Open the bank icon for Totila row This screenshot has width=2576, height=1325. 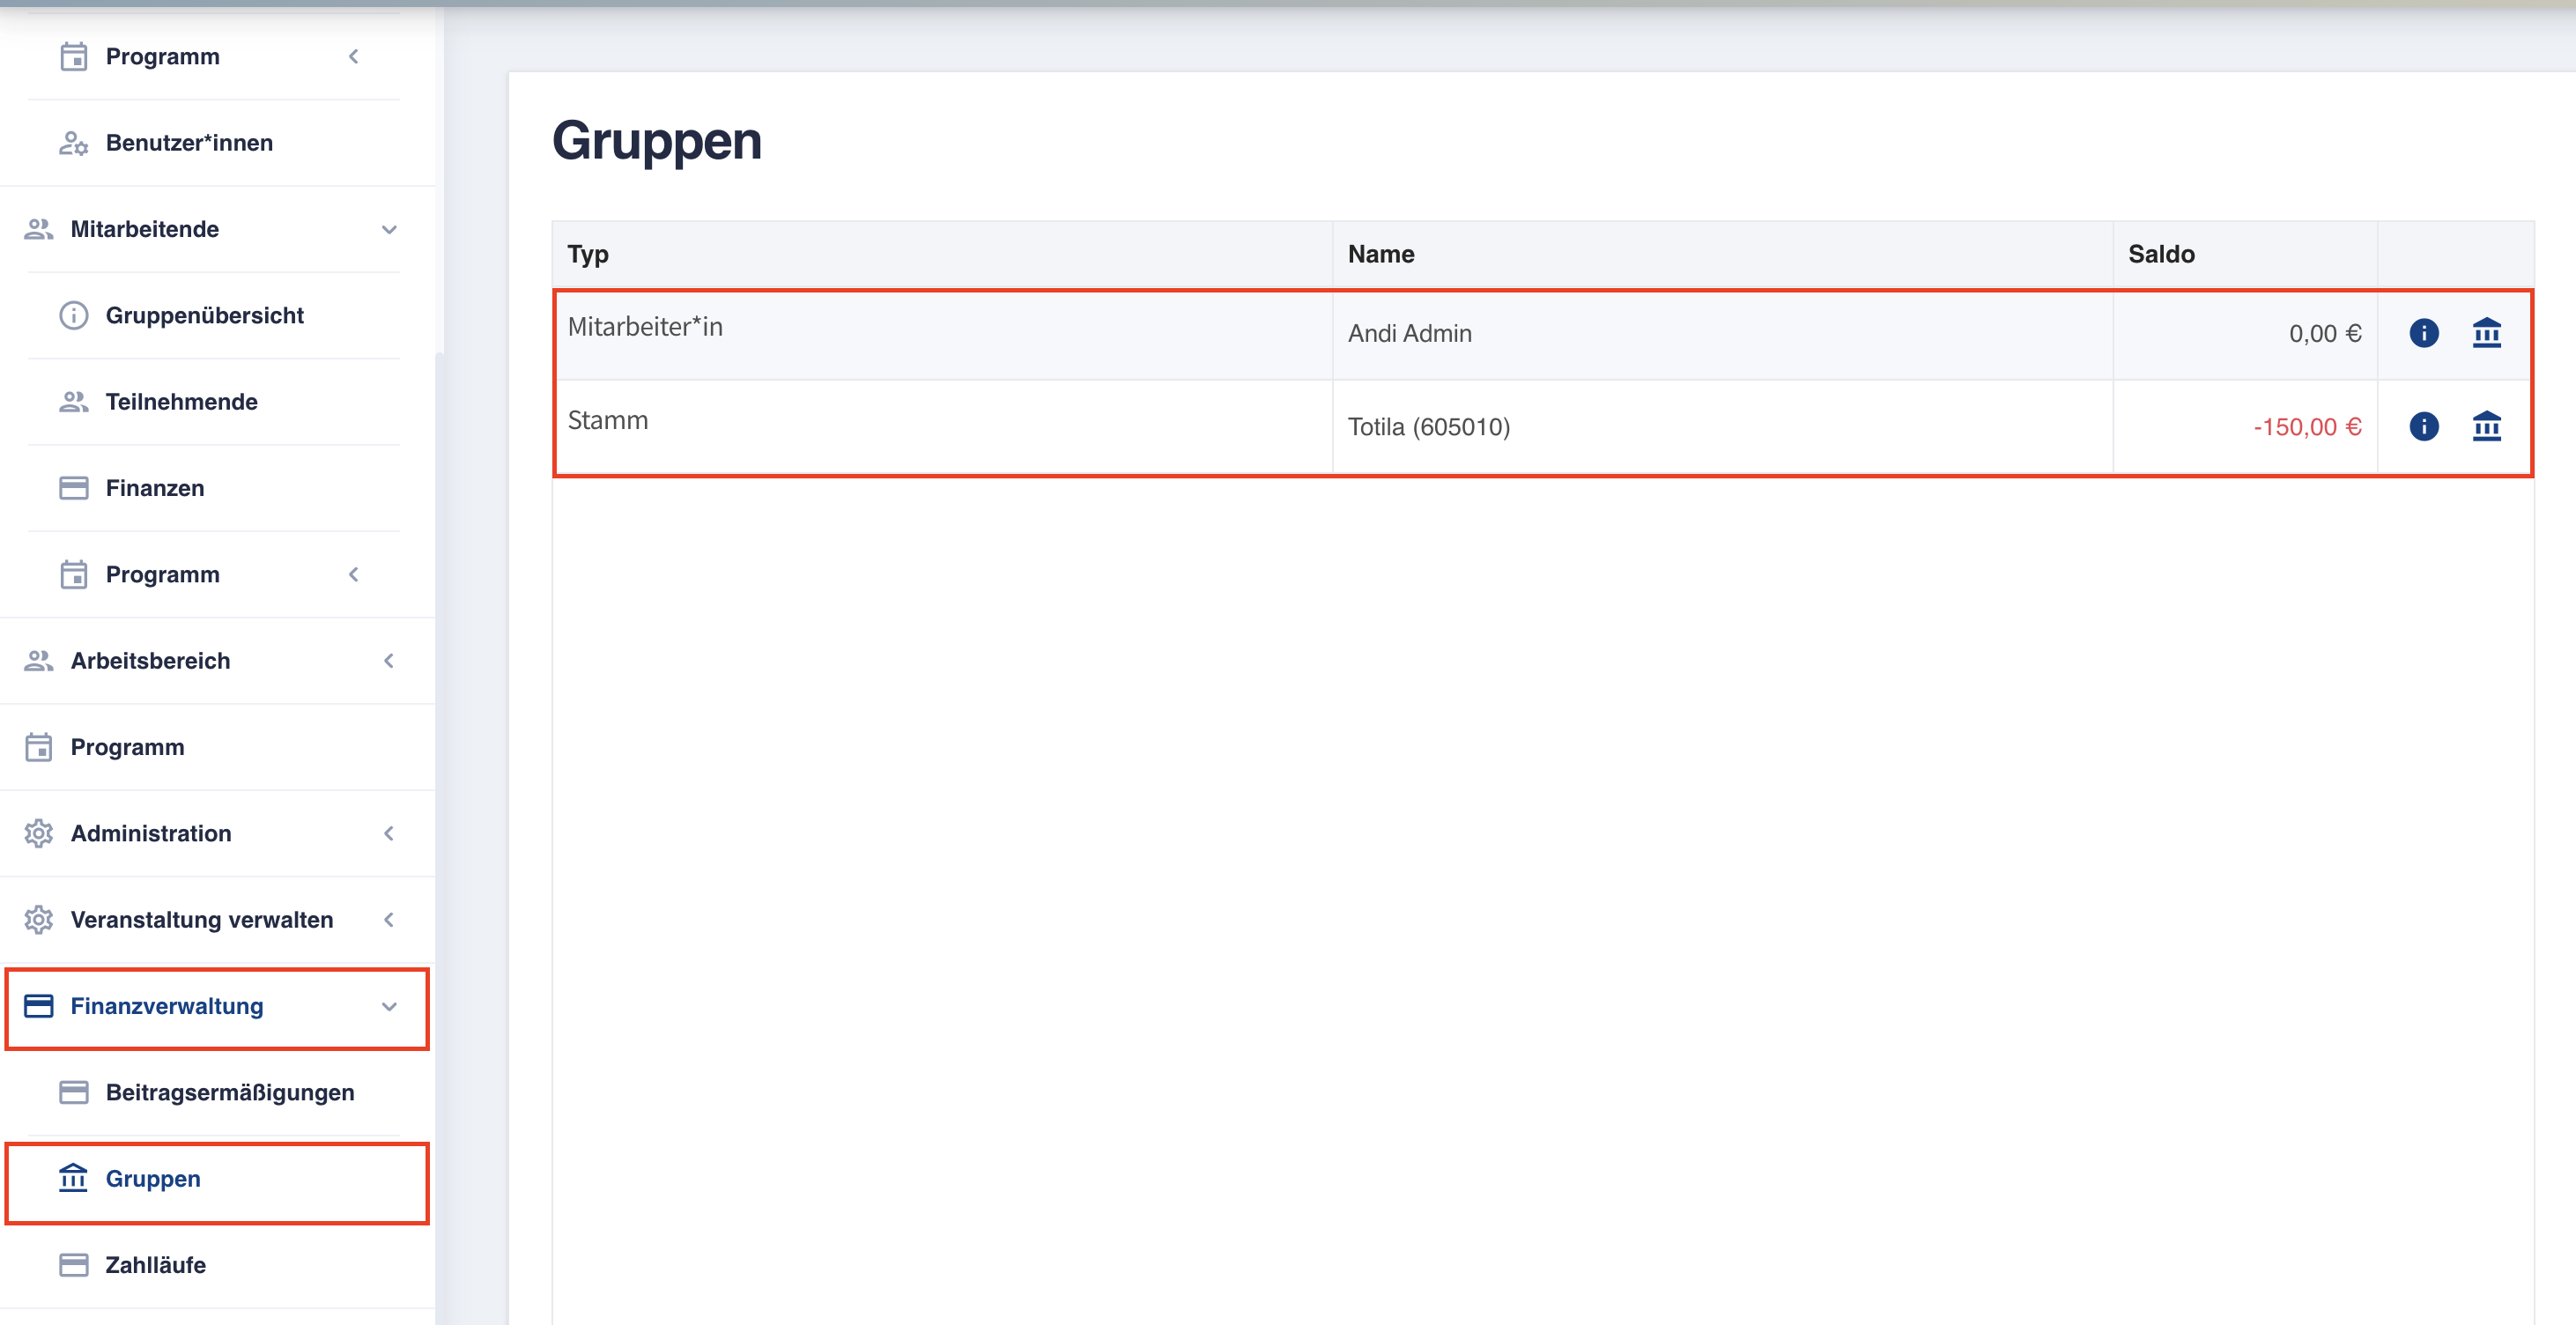2486,427
